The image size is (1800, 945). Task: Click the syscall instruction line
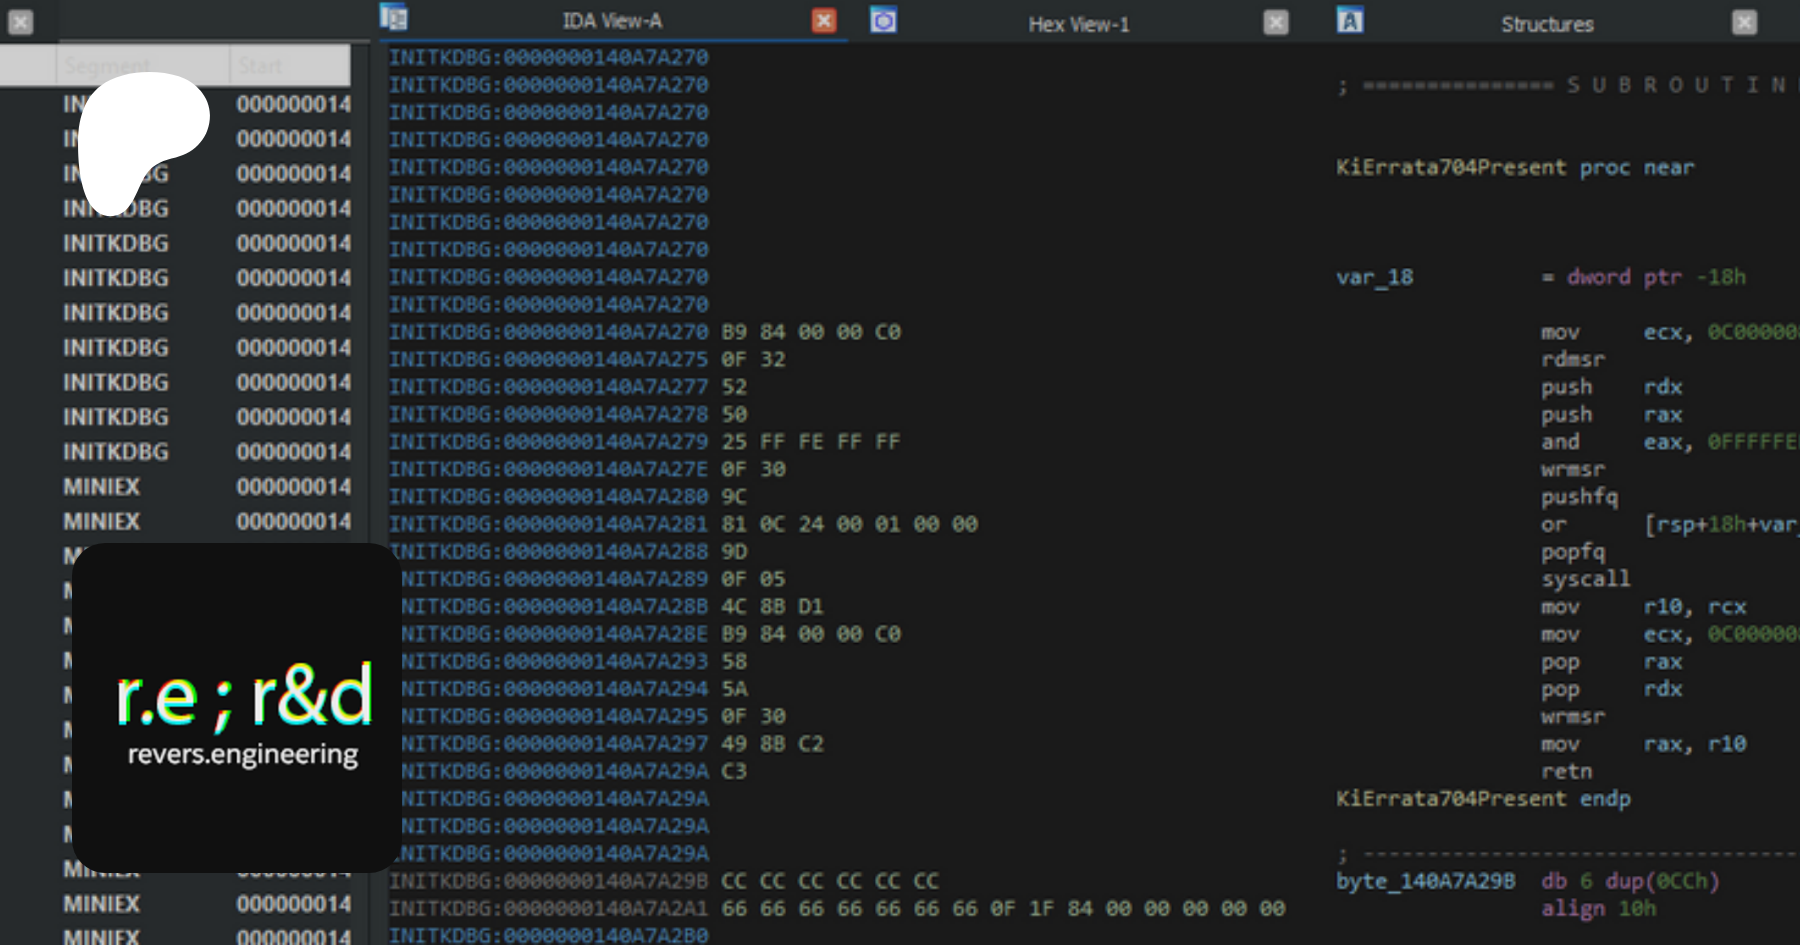(x=1585, y=579)
